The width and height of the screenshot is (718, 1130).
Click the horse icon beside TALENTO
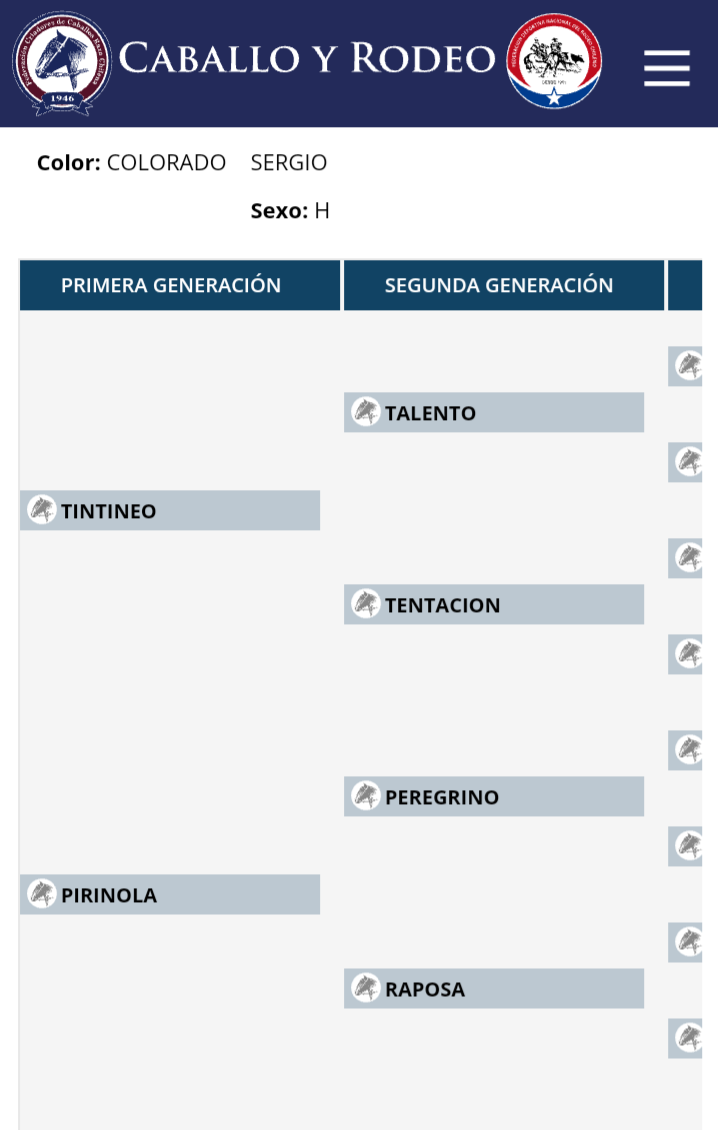(x=365, y=412)
